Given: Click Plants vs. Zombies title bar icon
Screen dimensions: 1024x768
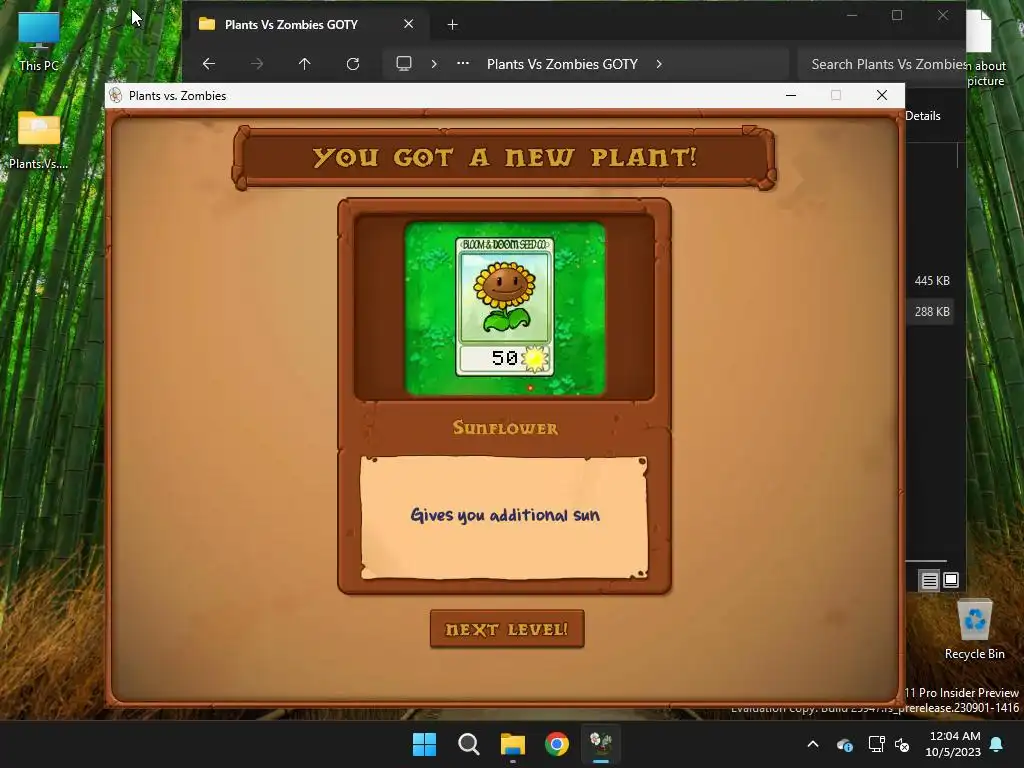Looking at the screenshot, I should (116, 95).
